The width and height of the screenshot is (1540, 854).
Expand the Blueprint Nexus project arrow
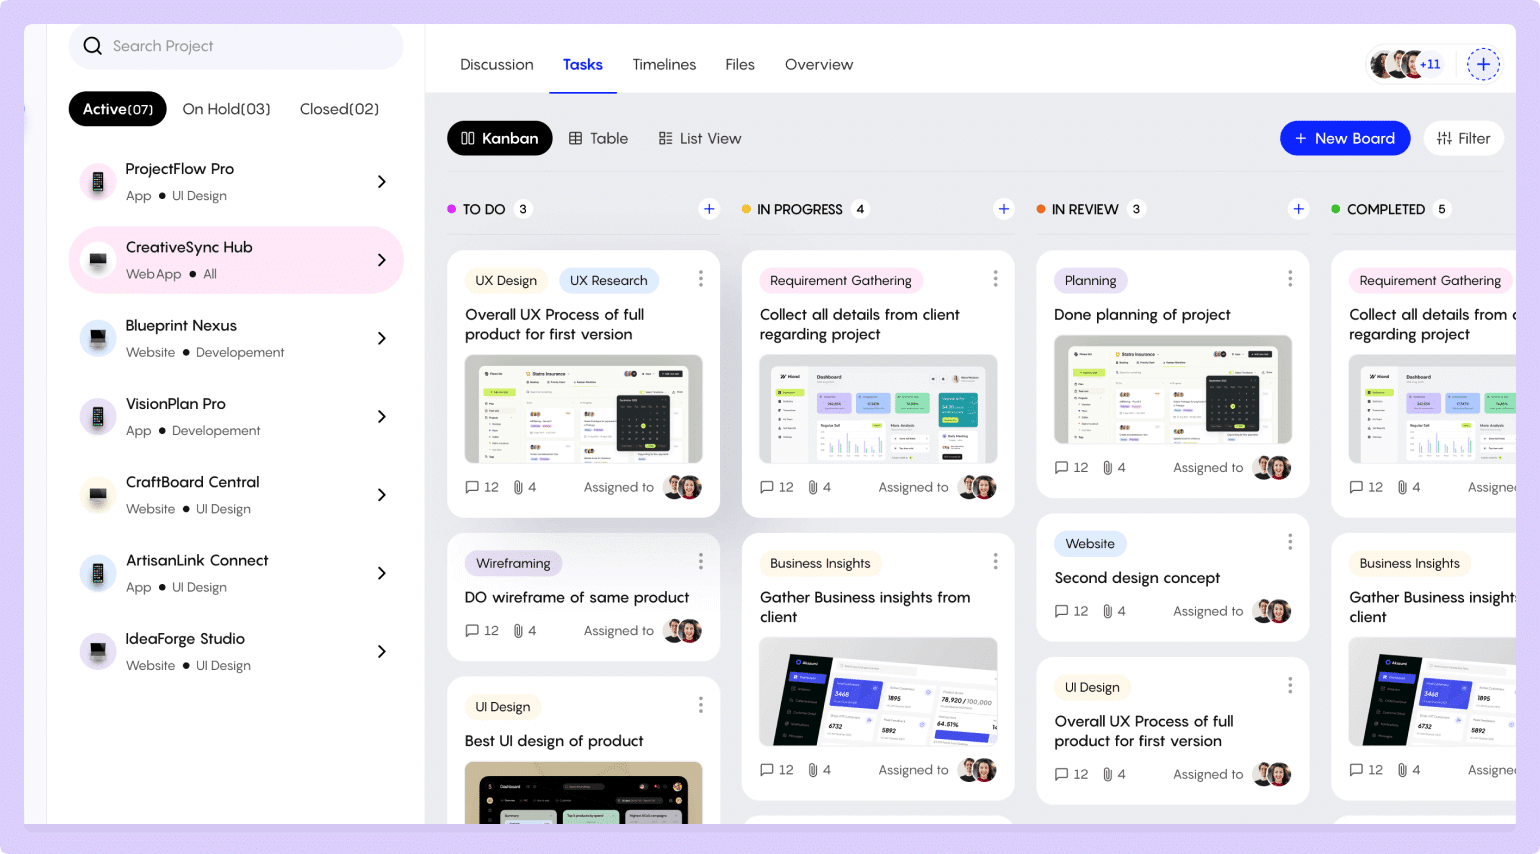pos(381,338)
